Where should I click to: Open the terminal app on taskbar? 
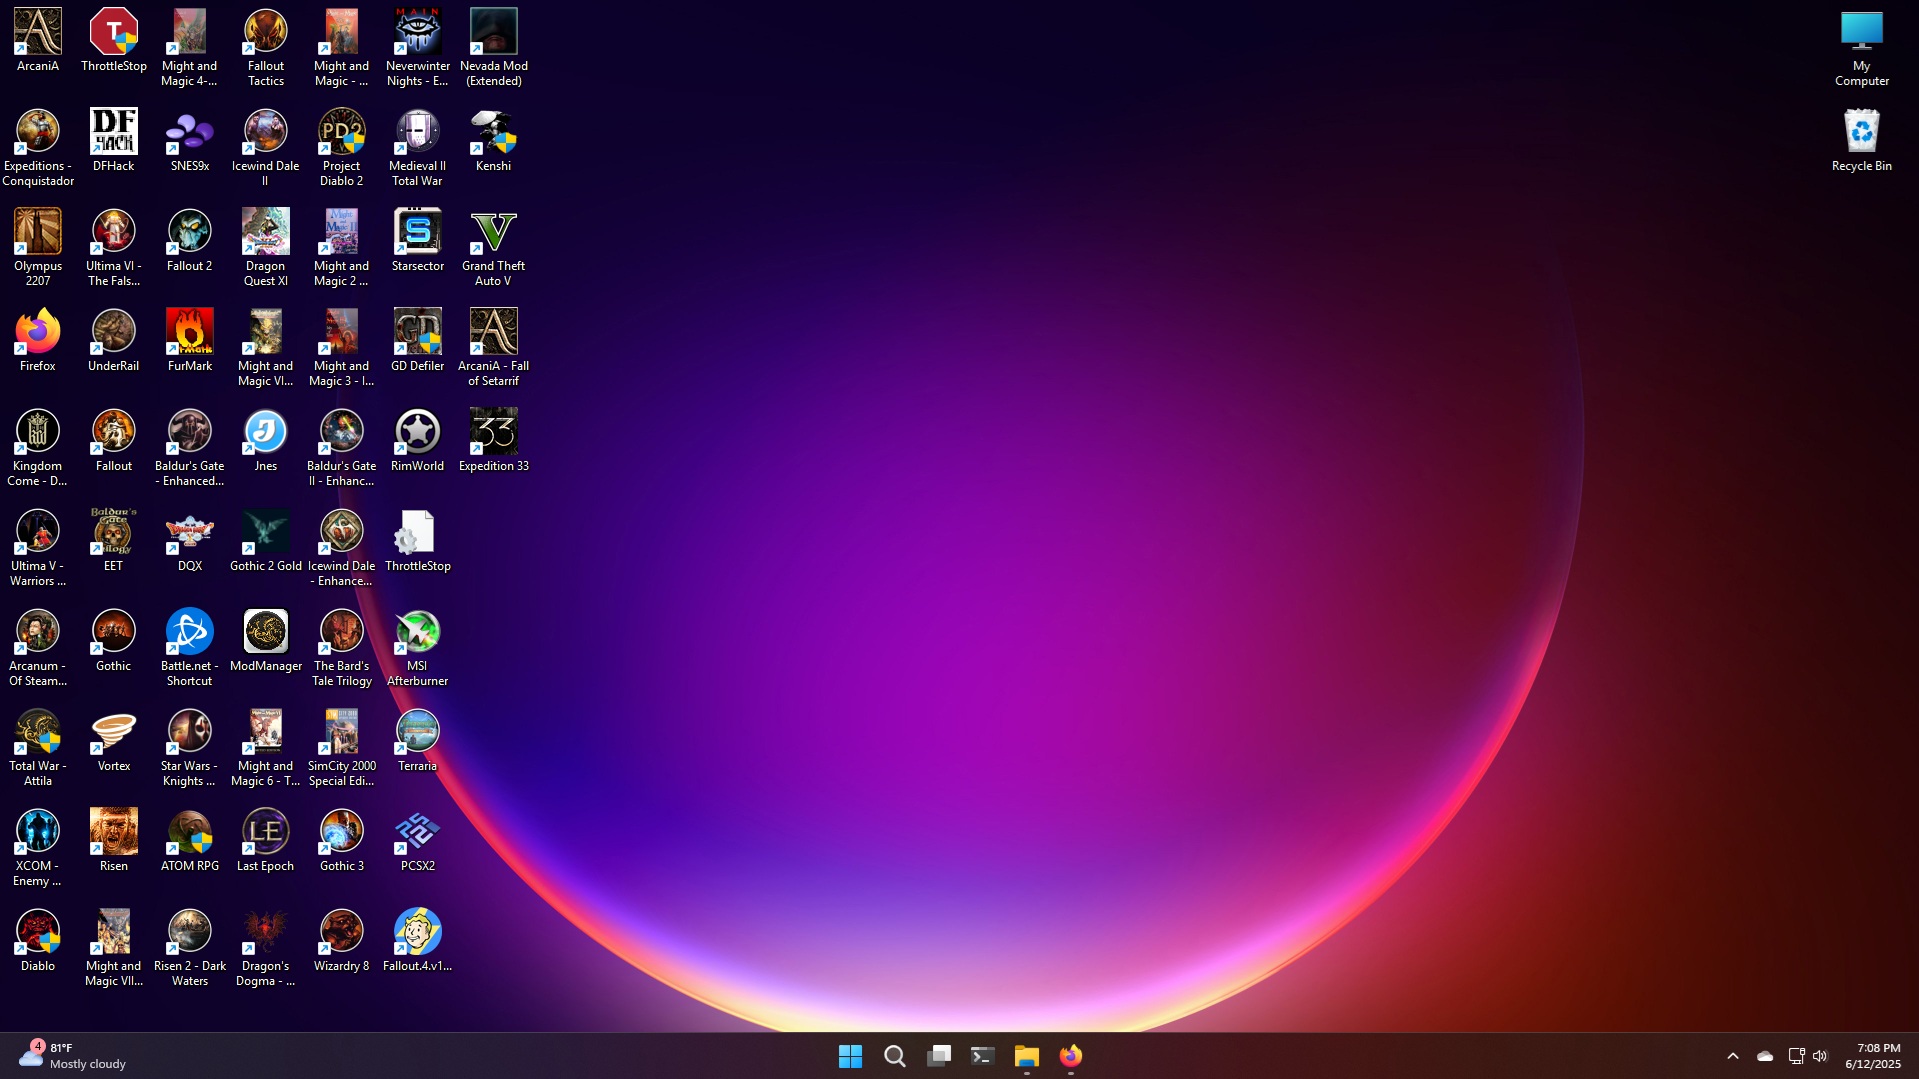983,1056
